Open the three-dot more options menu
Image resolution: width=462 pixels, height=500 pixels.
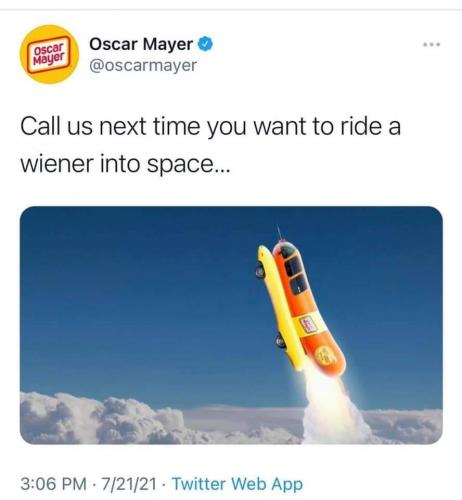pyautogui.click(x=432, y=44)
